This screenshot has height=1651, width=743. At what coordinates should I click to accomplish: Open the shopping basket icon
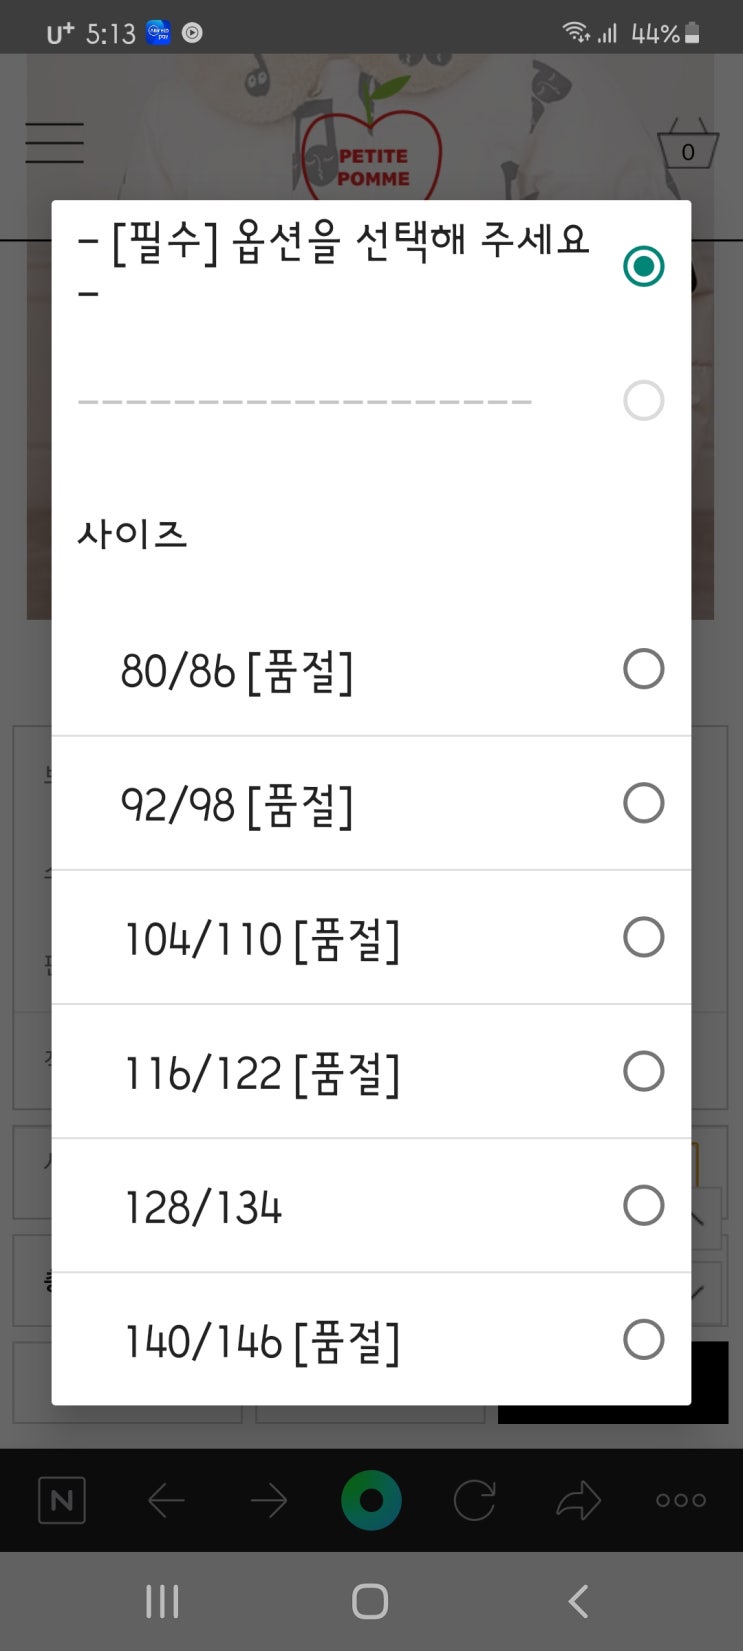pos(688,144)
